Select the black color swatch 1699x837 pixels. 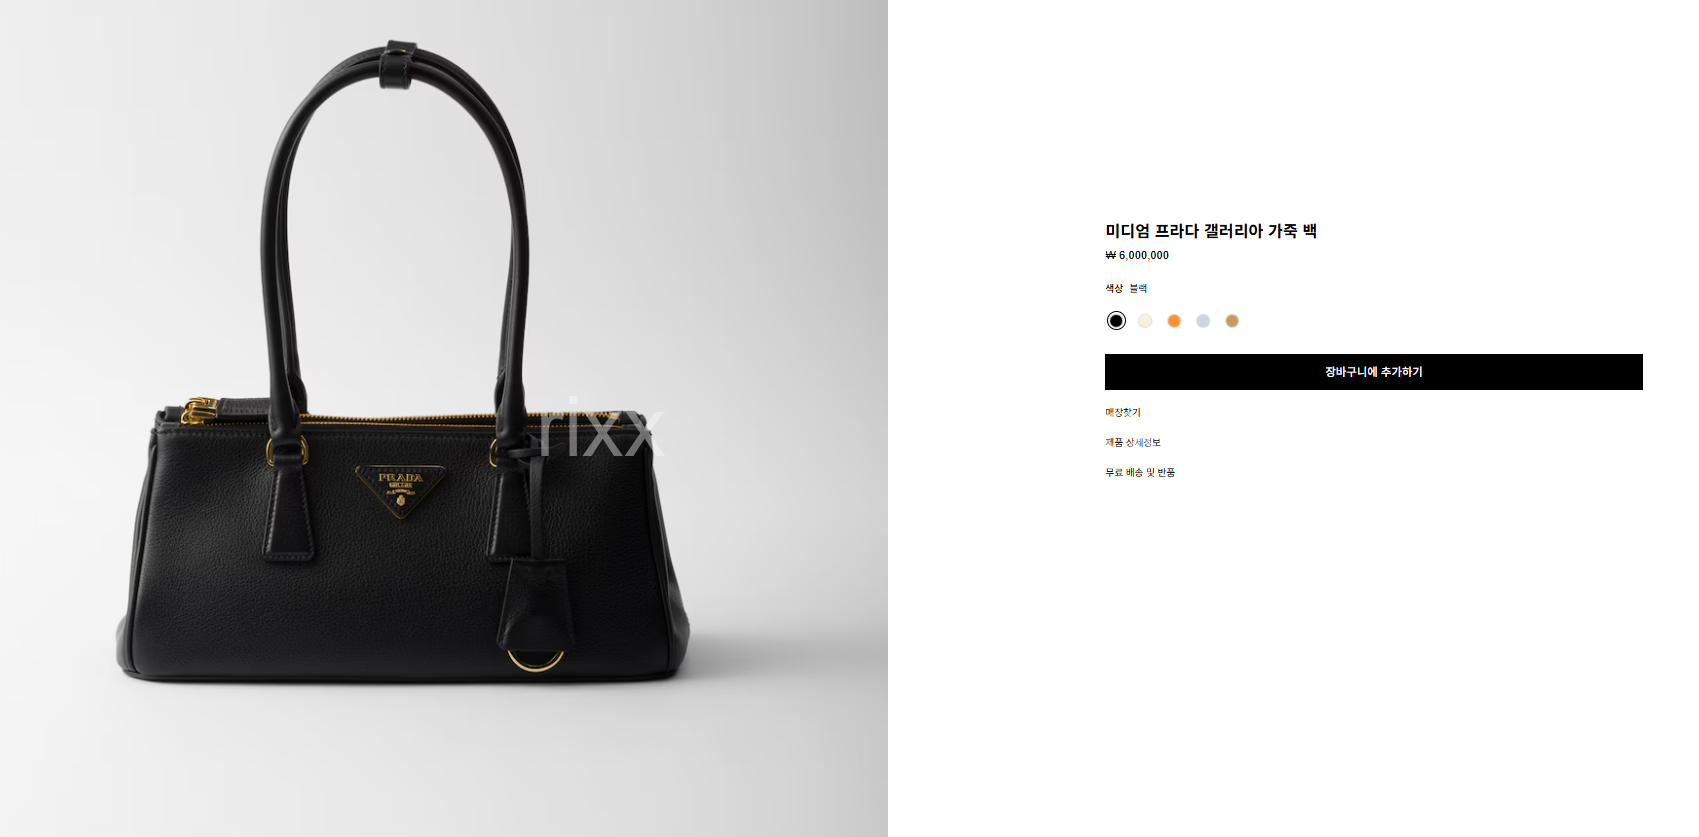point(1116,320)
